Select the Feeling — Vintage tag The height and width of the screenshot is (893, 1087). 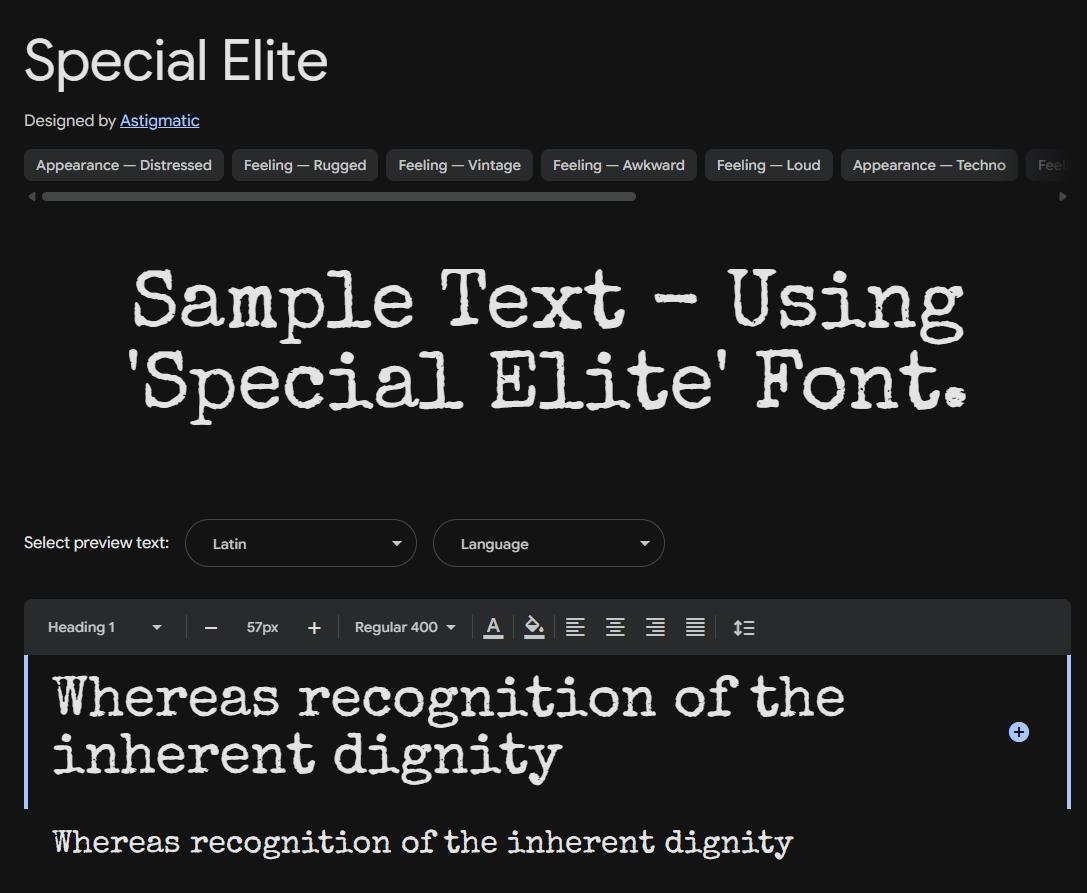pyautogui.click(x=459, y=165)
